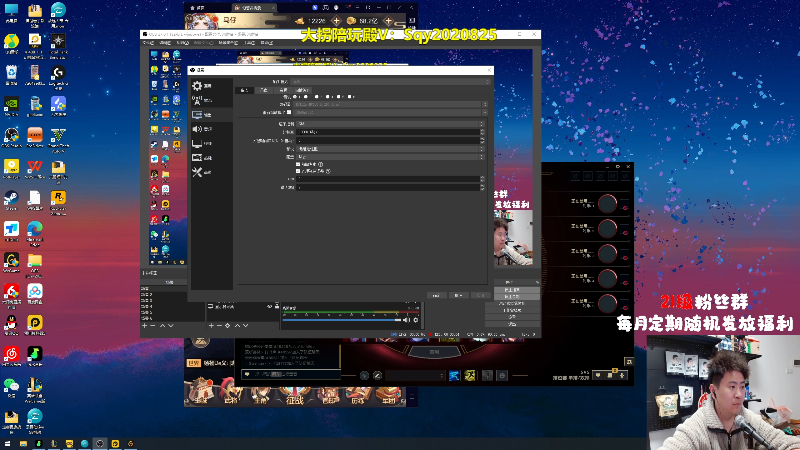Expand rescale output resolution dropdown
This screenshot has width=800, height=450.
tap(390, 112)
